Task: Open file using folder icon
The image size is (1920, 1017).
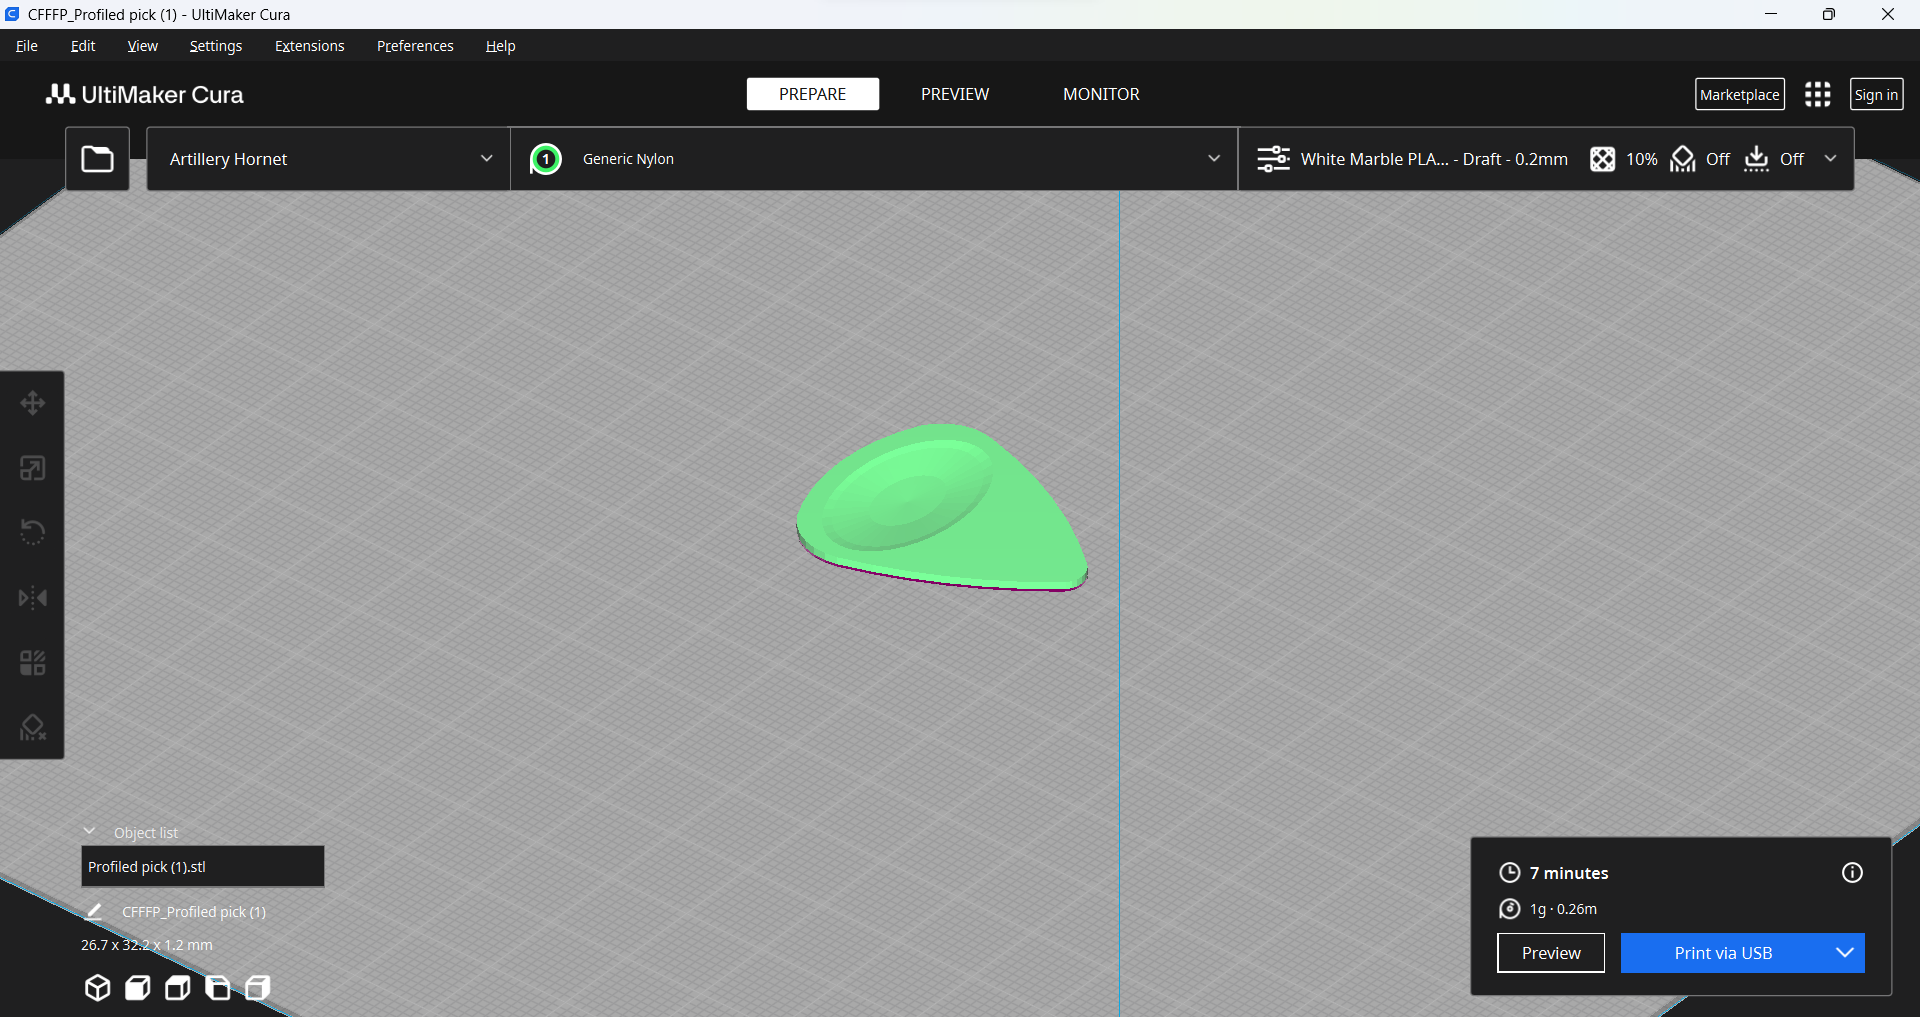Action: (x=97, y=159)
